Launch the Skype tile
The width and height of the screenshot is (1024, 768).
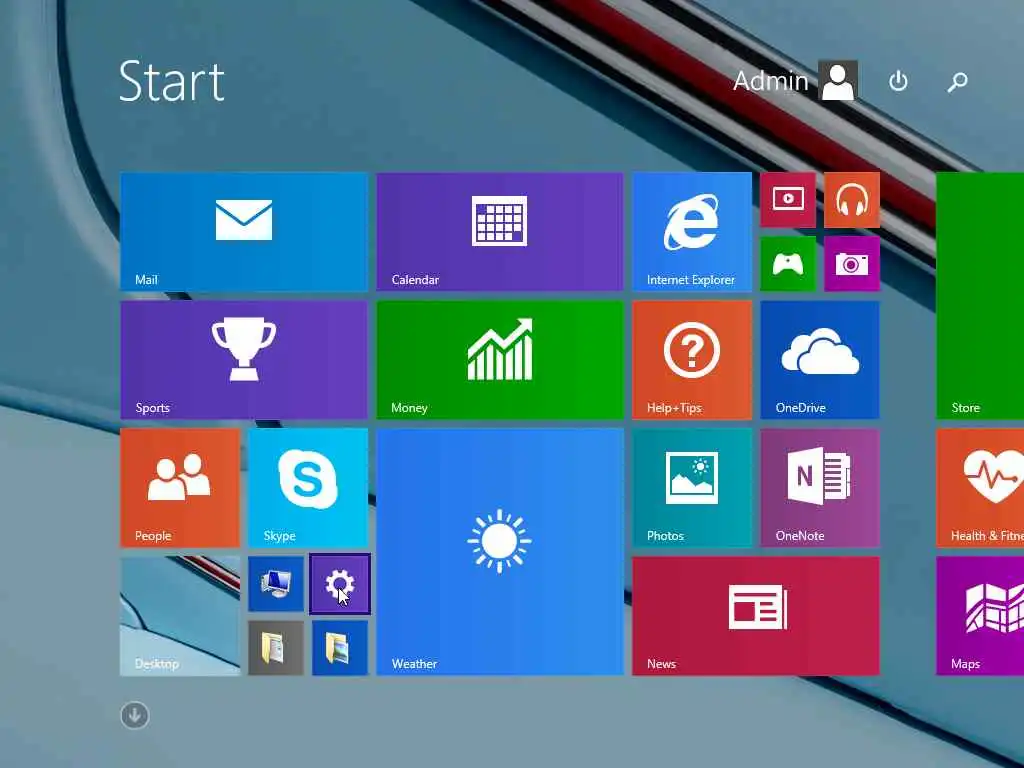[308, 488]
